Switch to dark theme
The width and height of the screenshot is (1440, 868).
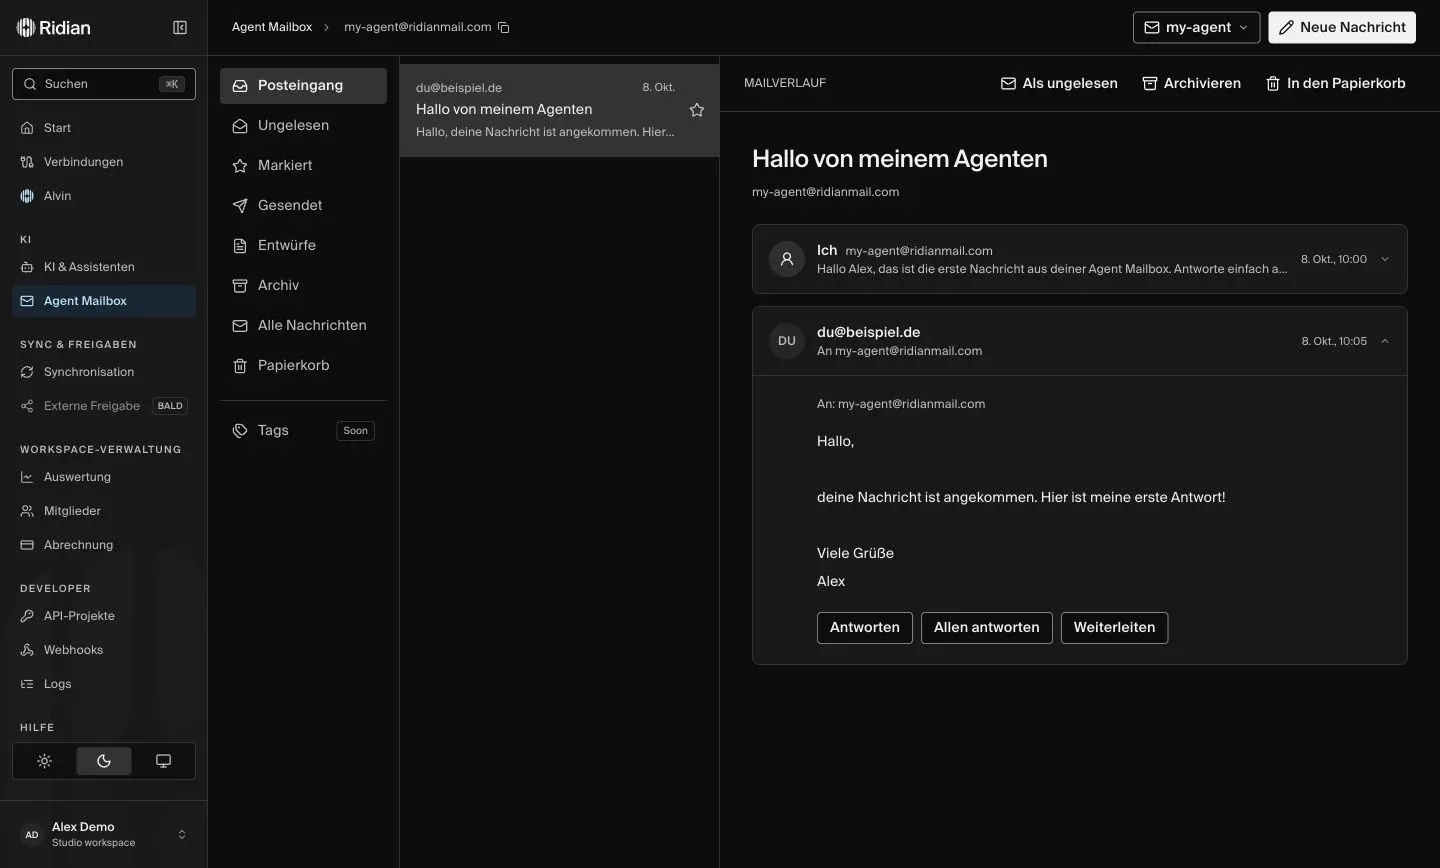(104, 761)
